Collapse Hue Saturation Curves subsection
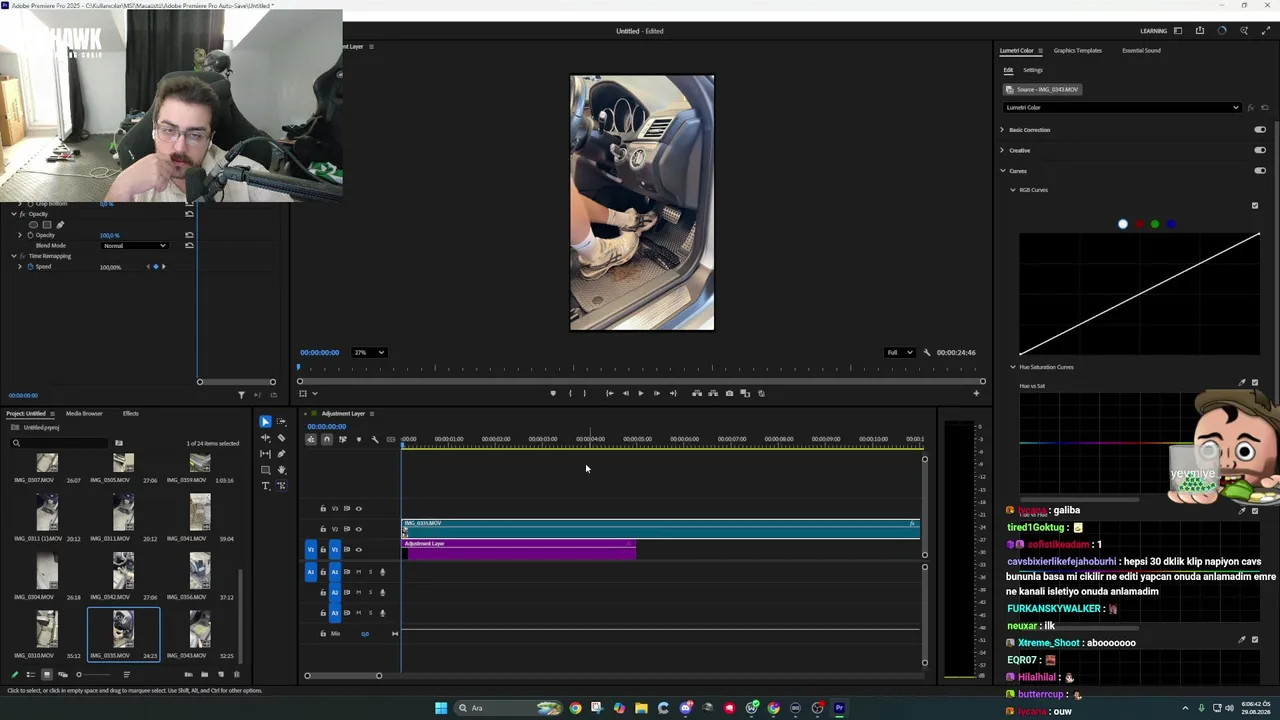Image resolution: width=1280 pixels, height=720 pixels. 1012,367
